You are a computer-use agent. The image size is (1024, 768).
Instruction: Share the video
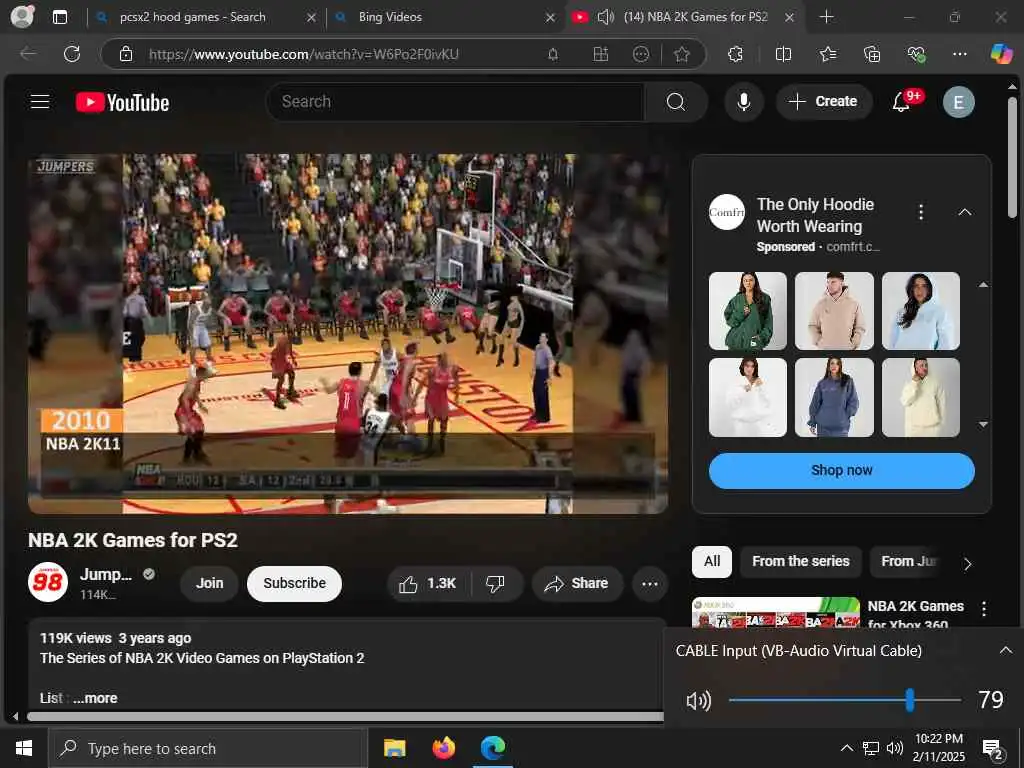[x=577, y=583]
